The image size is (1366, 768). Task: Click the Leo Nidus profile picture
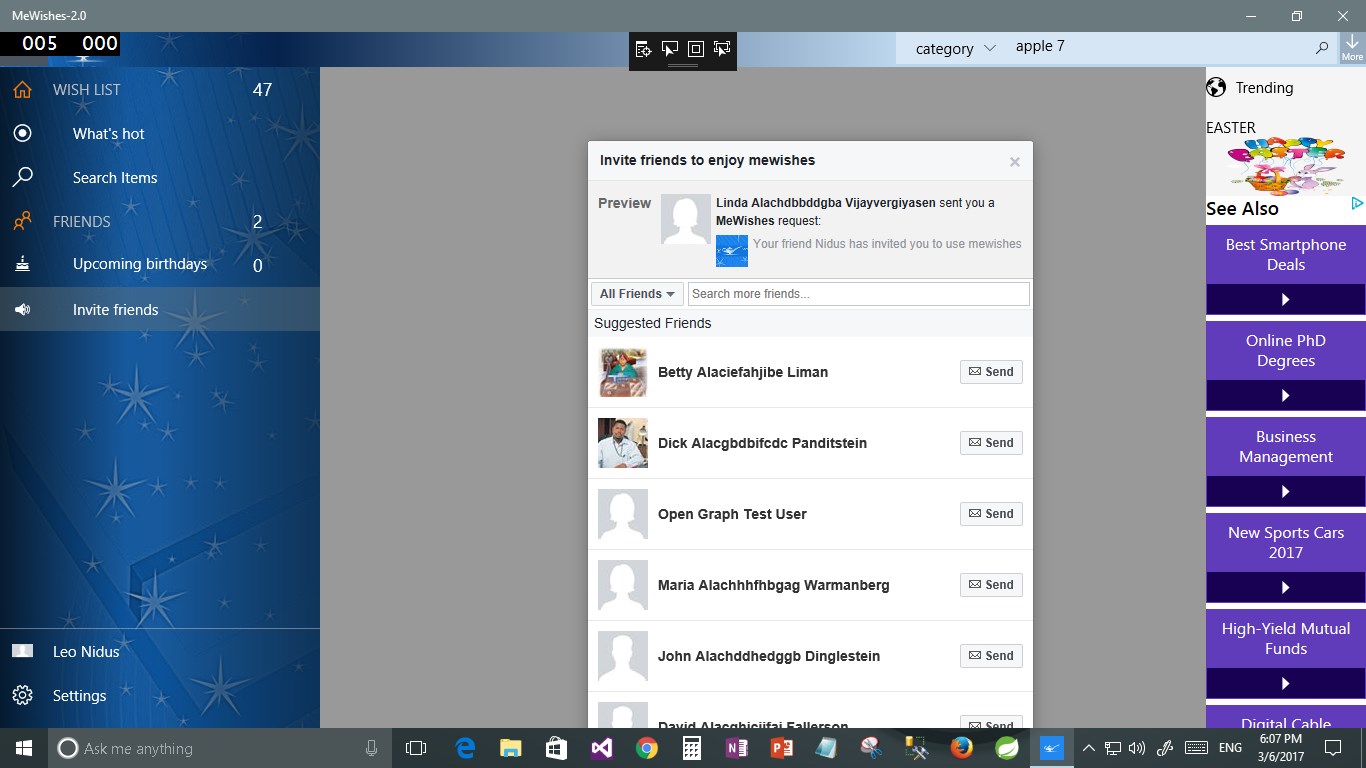tap(22, 651)
